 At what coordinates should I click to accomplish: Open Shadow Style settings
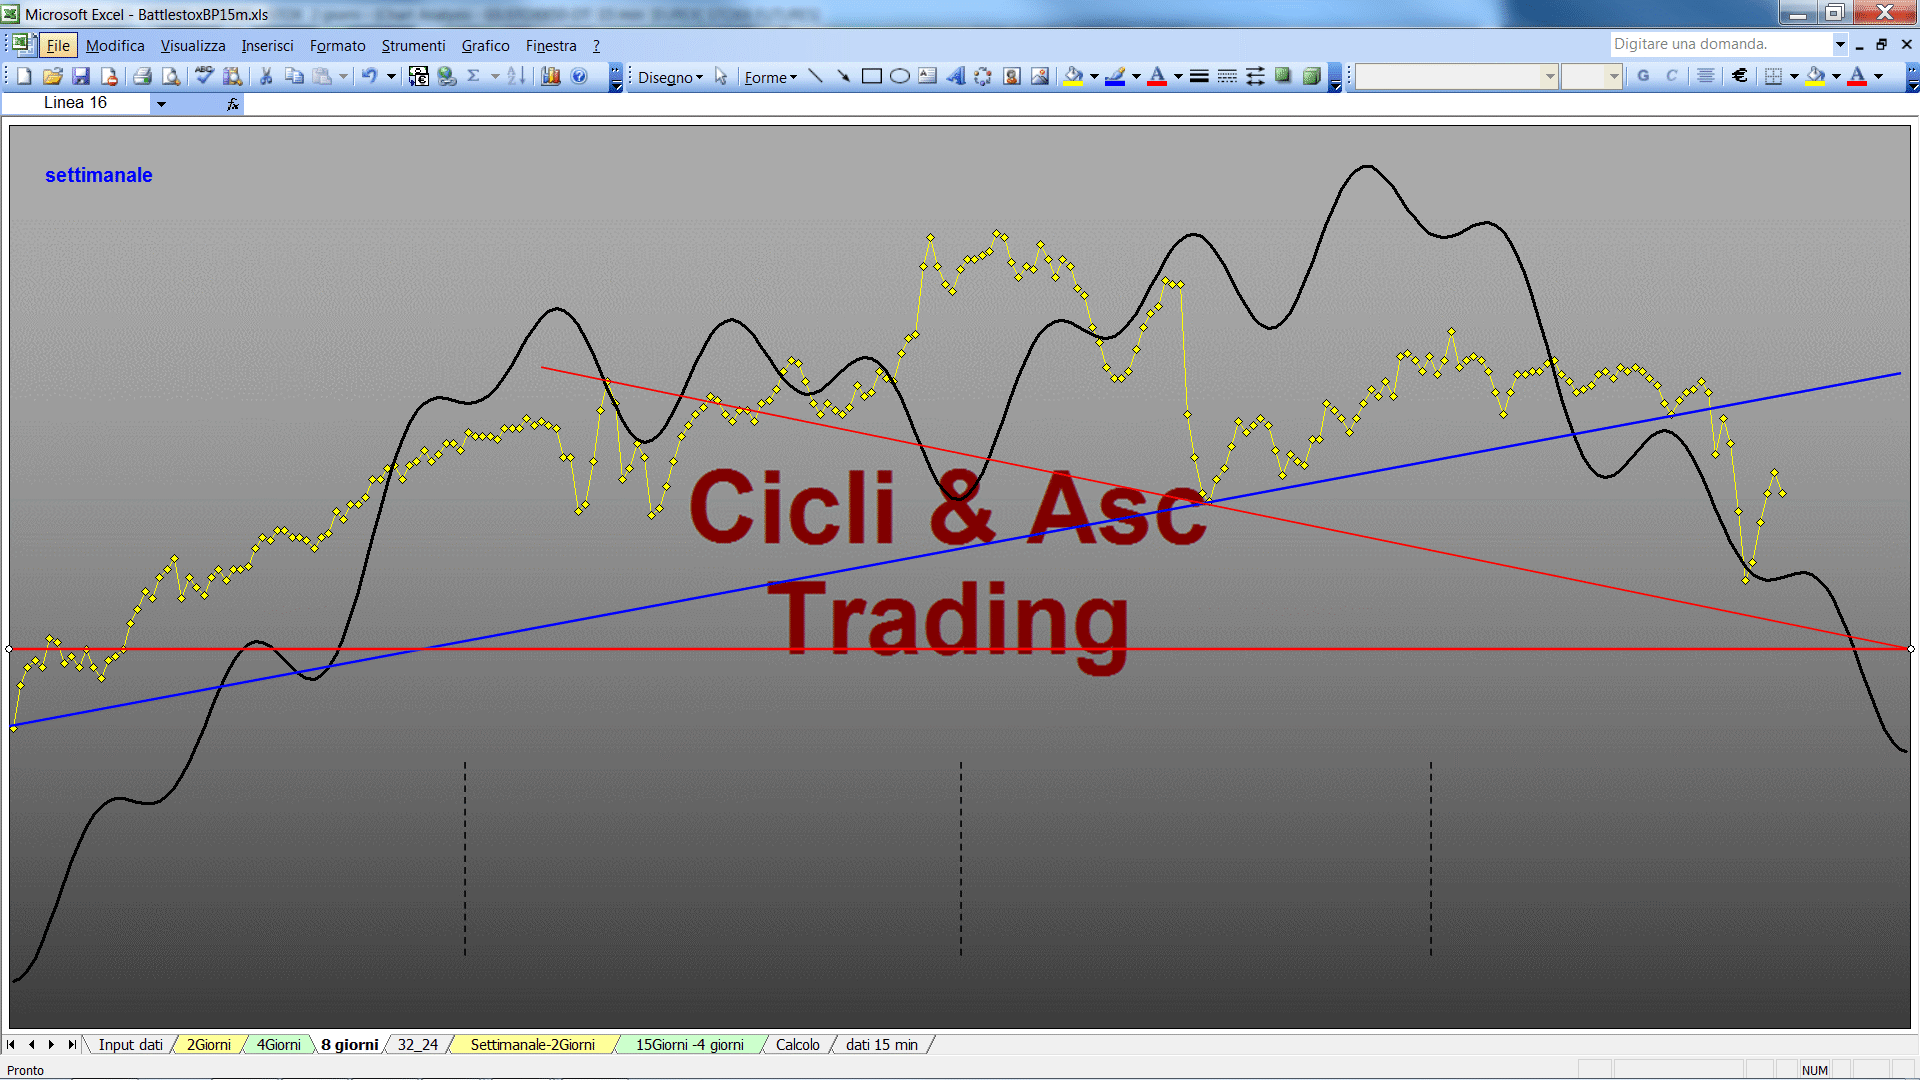(1283, 76)
